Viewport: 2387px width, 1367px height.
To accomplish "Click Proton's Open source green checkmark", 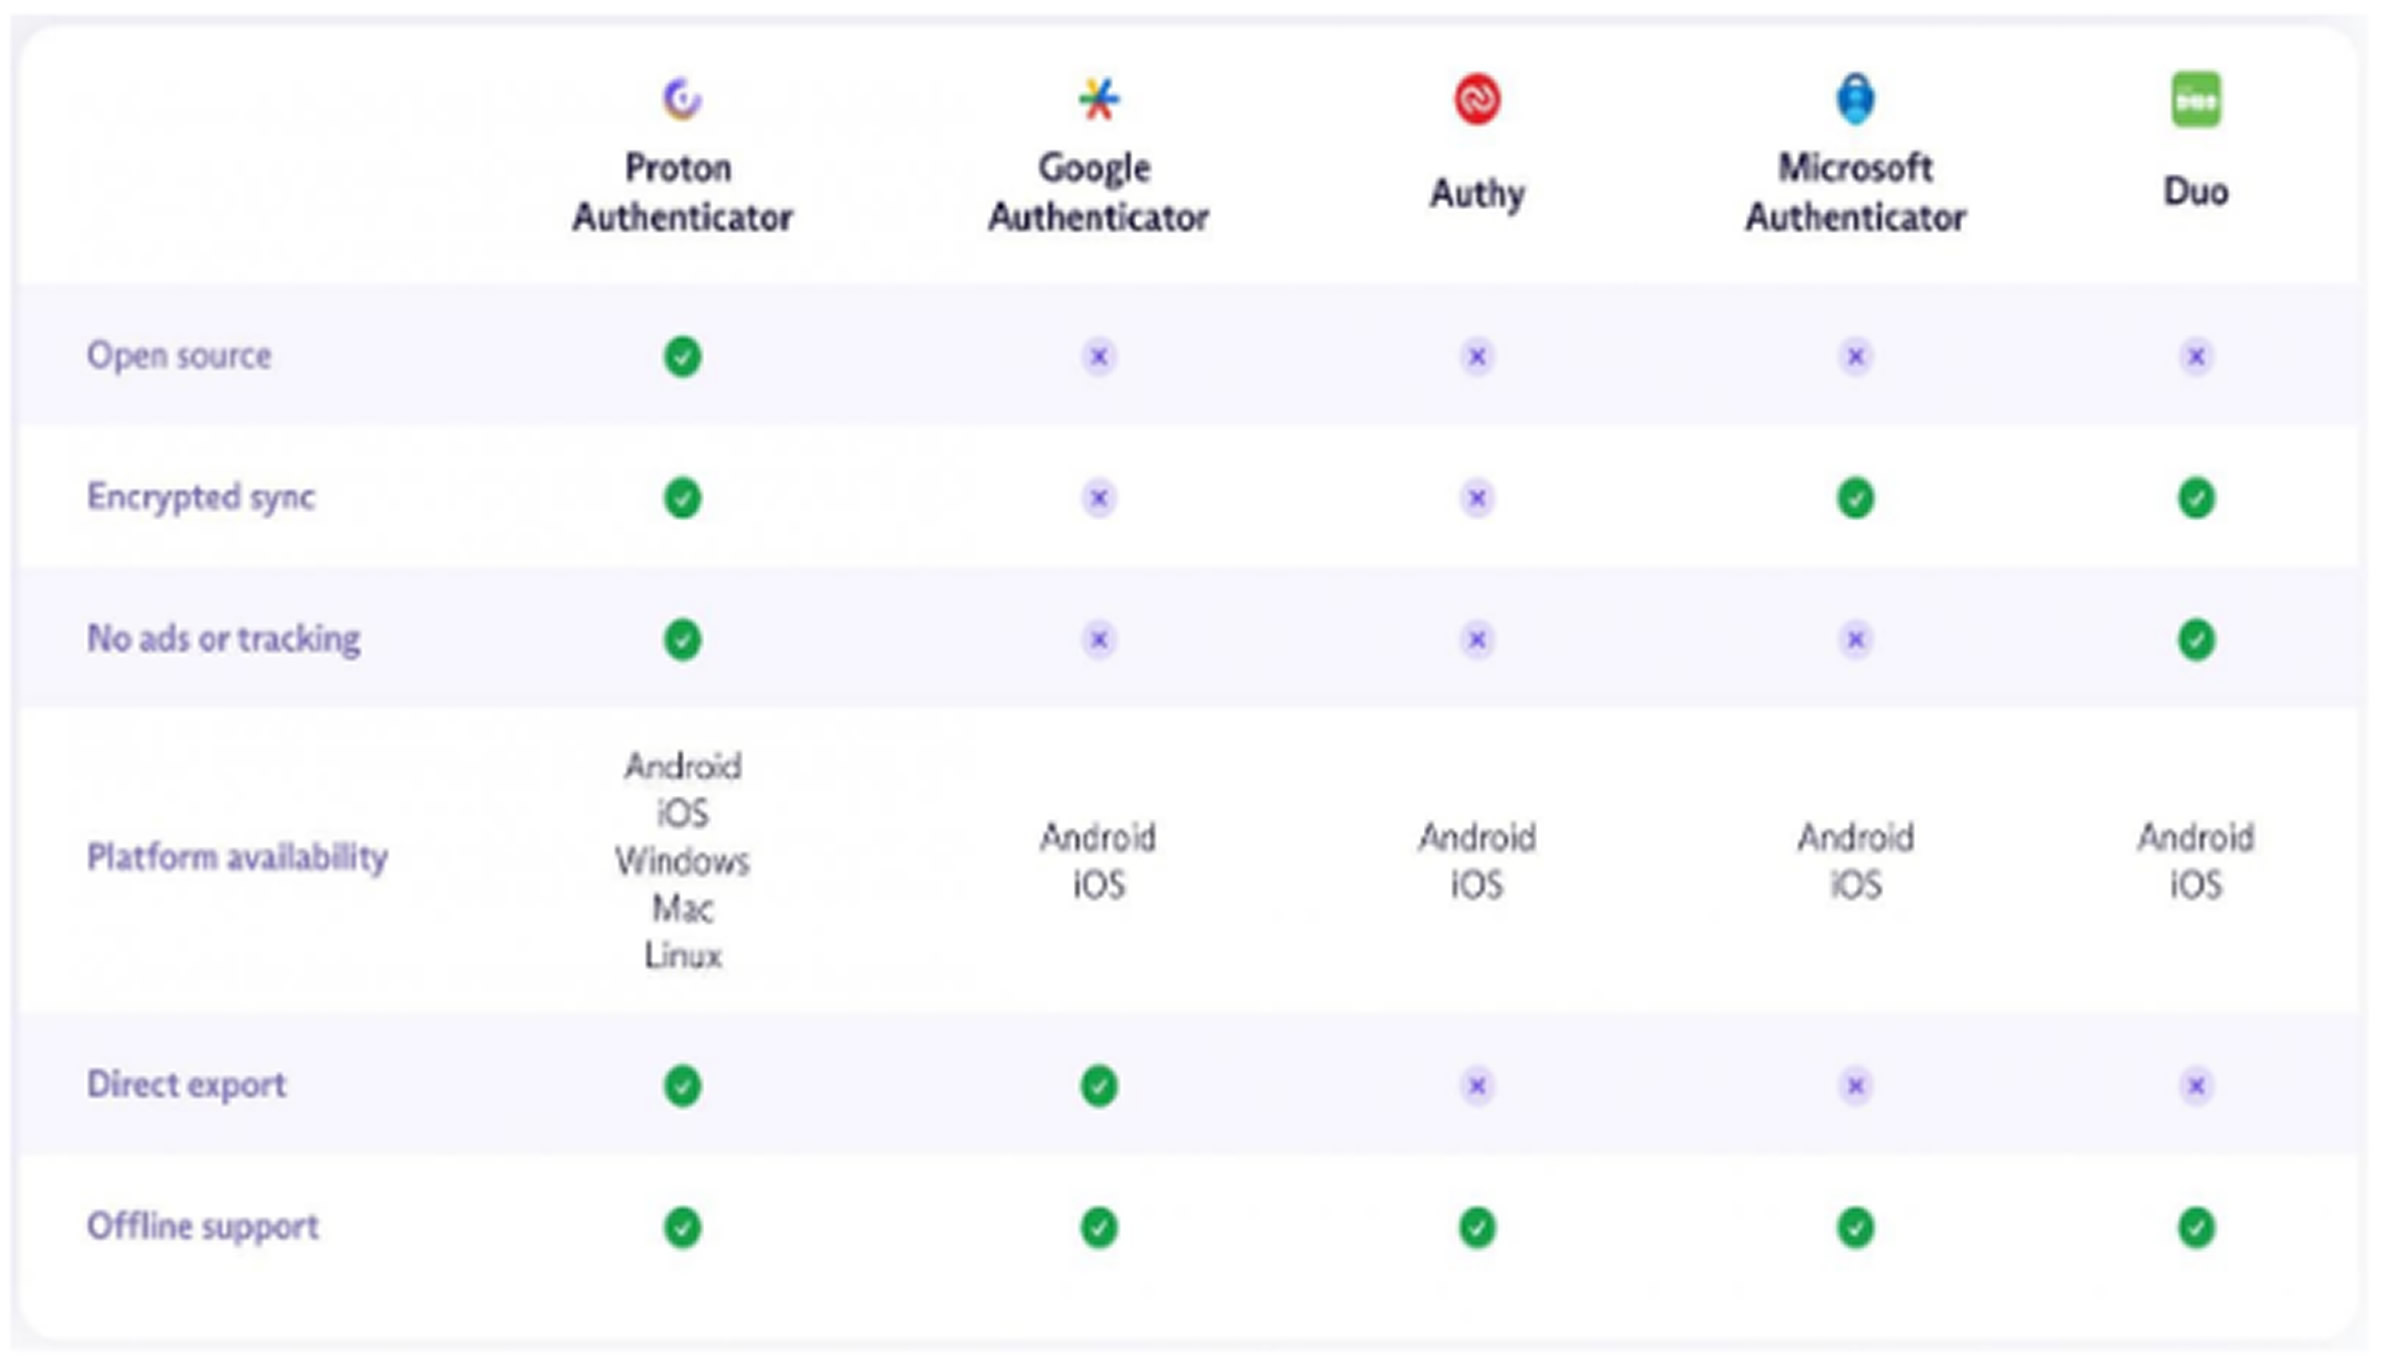I will tap(682, 357).
